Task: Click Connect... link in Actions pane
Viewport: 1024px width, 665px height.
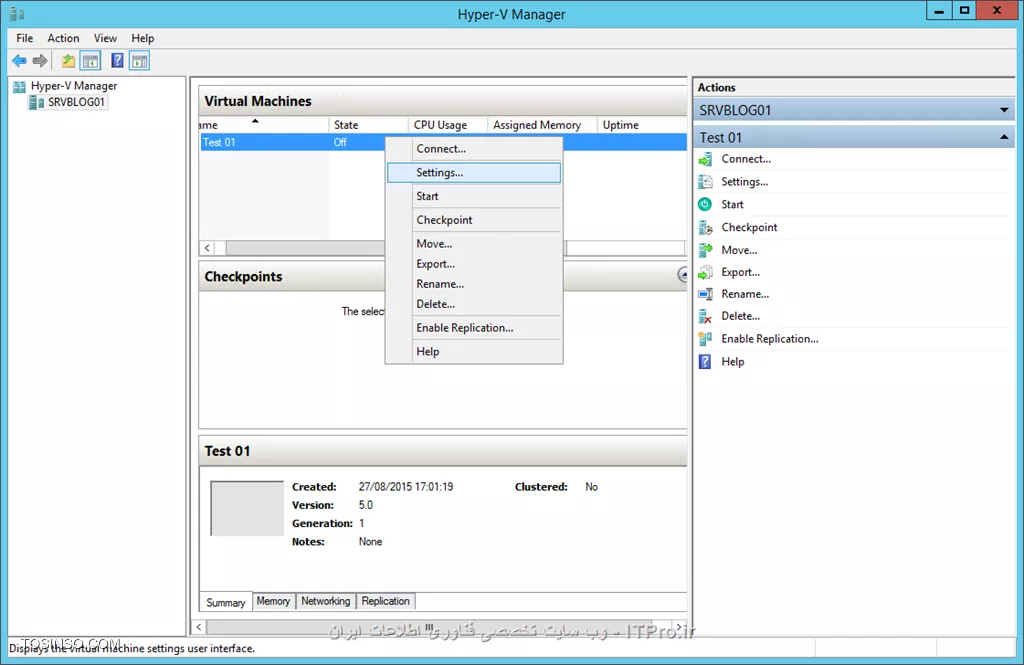Action: click(746, 159)
